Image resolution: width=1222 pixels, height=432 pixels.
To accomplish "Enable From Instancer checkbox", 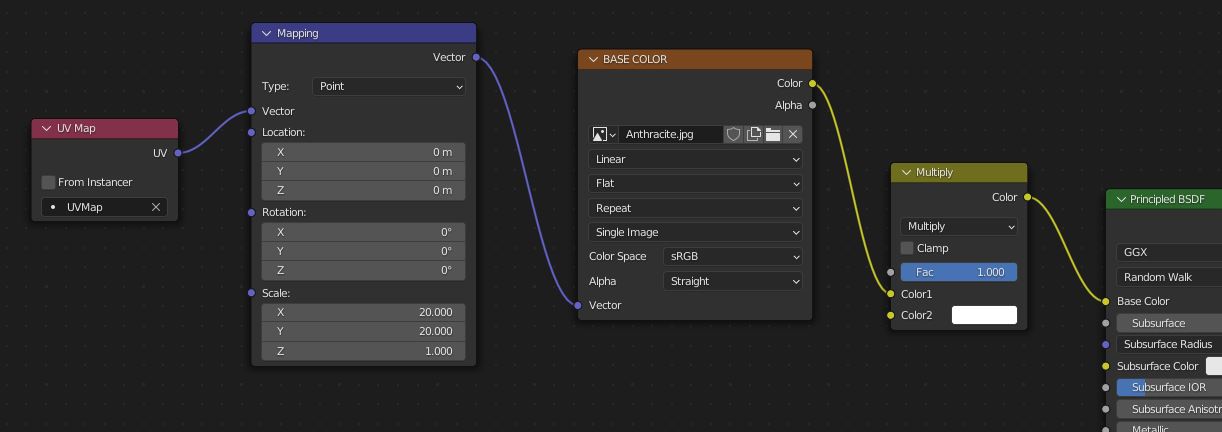I will tap(48, 182).
